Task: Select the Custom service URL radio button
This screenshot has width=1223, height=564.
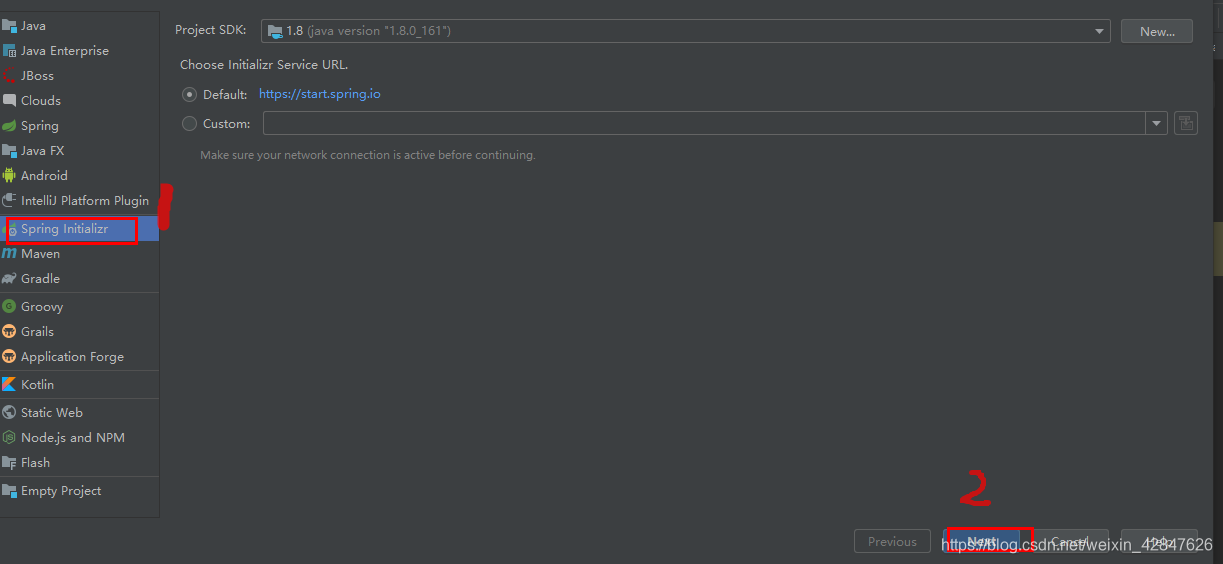Action: pyautogui.click(x=190, y=124)
